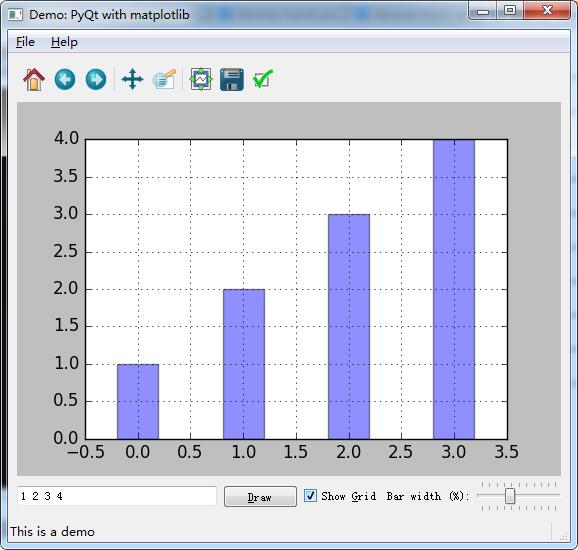578x550 pixels.
Task: Click the tallest bar at x equals 3.0
Action: (x=454, y=289)
